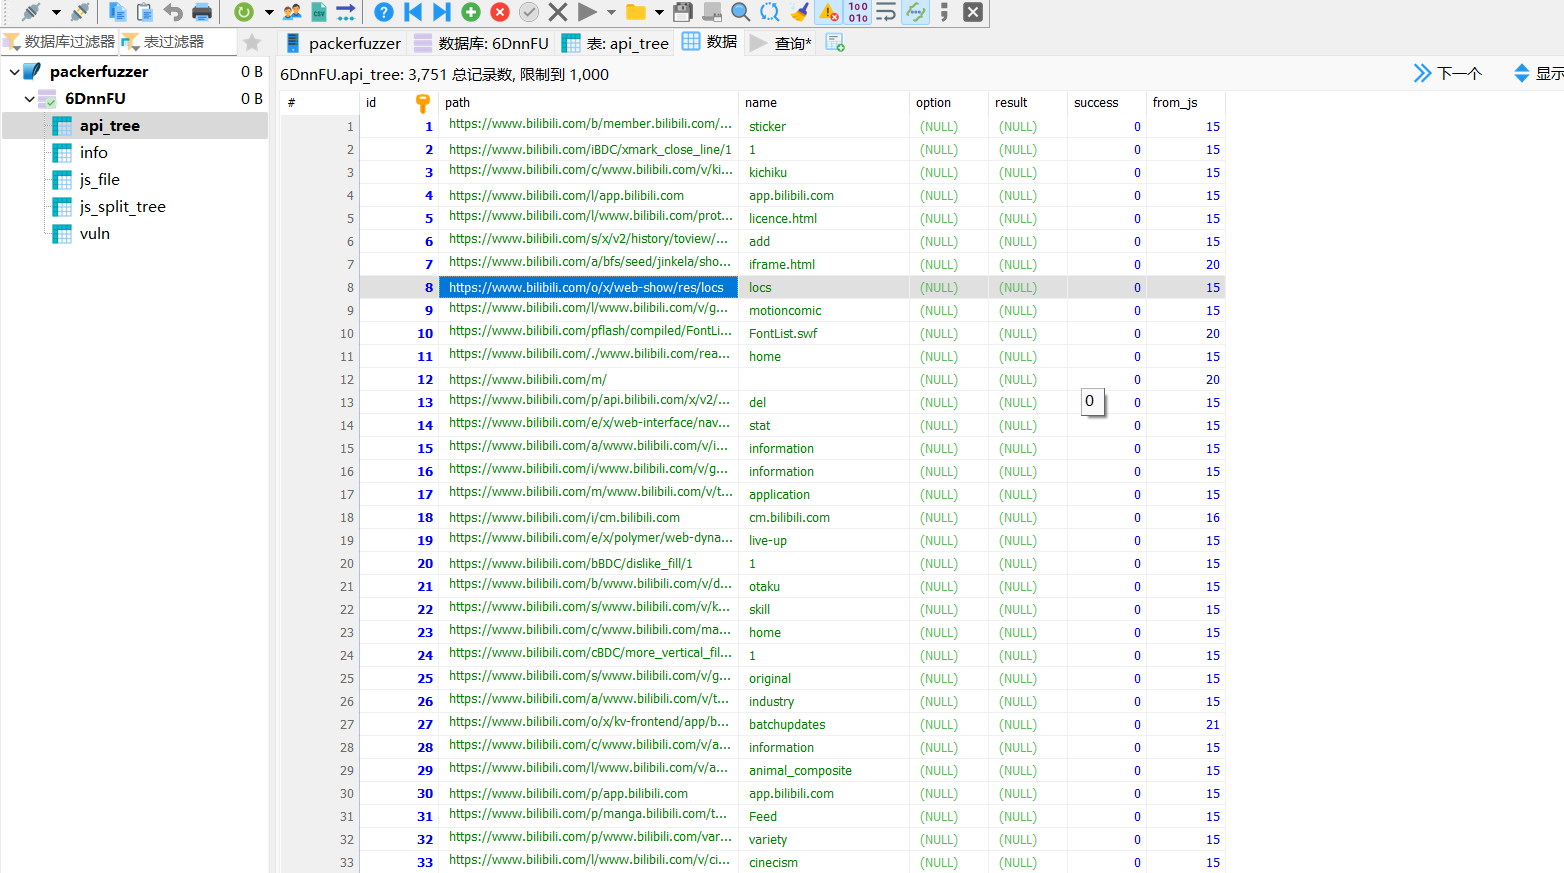1564x873 pixels.
Task: Click the disconnect plug icon
Action: coord(80,12)
